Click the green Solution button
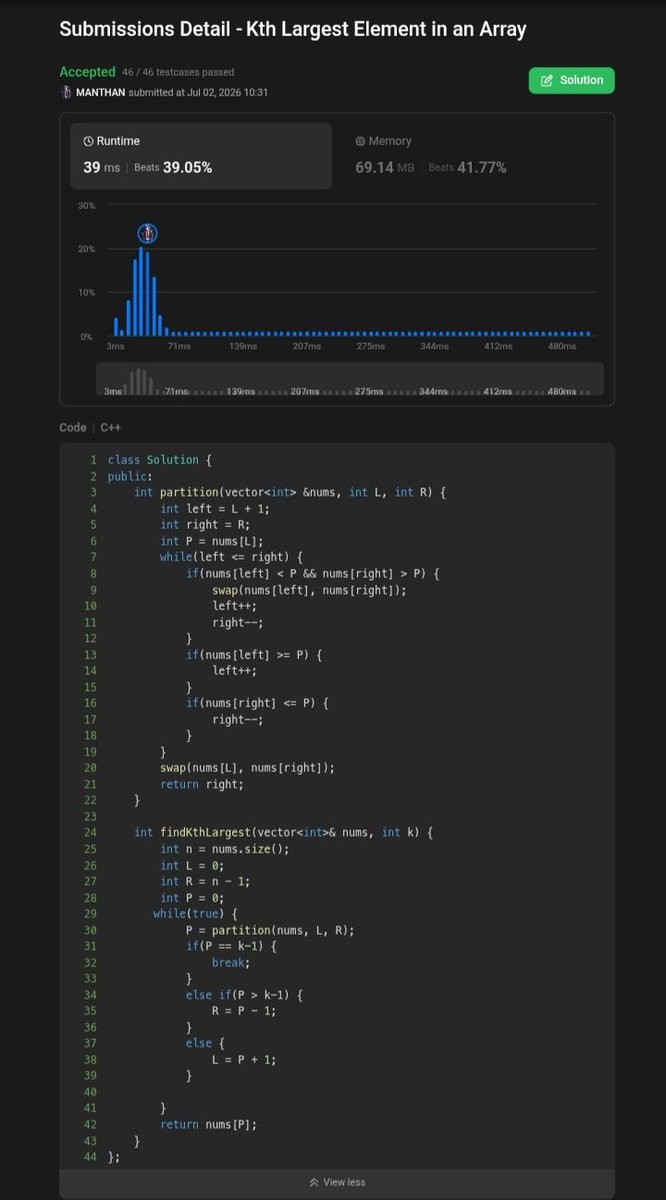Viewport: 666px width, 1200px height. tap(571, 80)
